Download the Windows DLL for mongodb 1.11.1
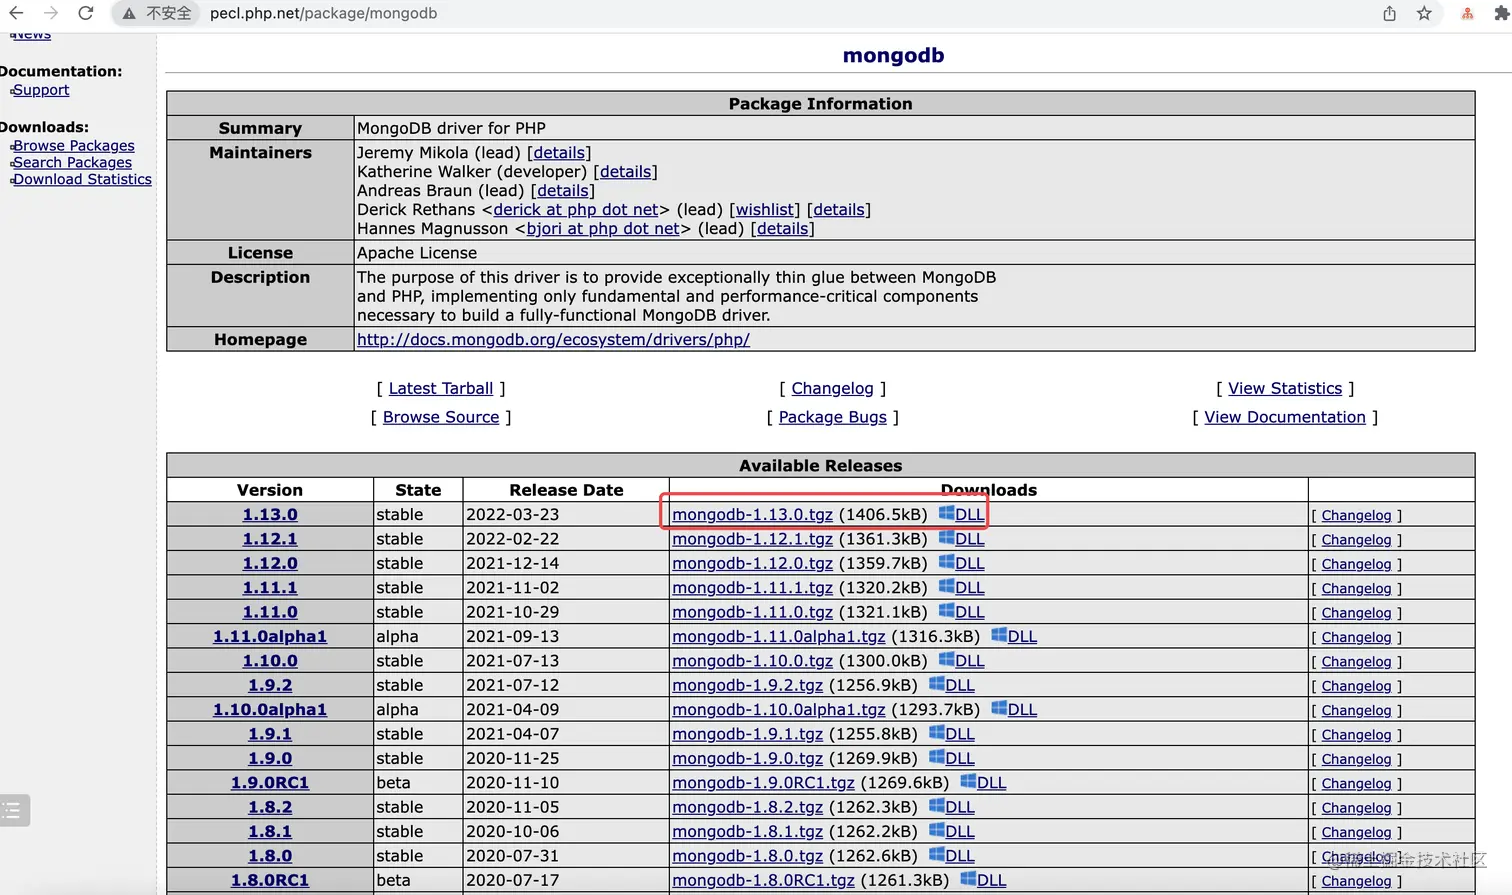This screenshot has width=1512, height=895. (961, 587)
